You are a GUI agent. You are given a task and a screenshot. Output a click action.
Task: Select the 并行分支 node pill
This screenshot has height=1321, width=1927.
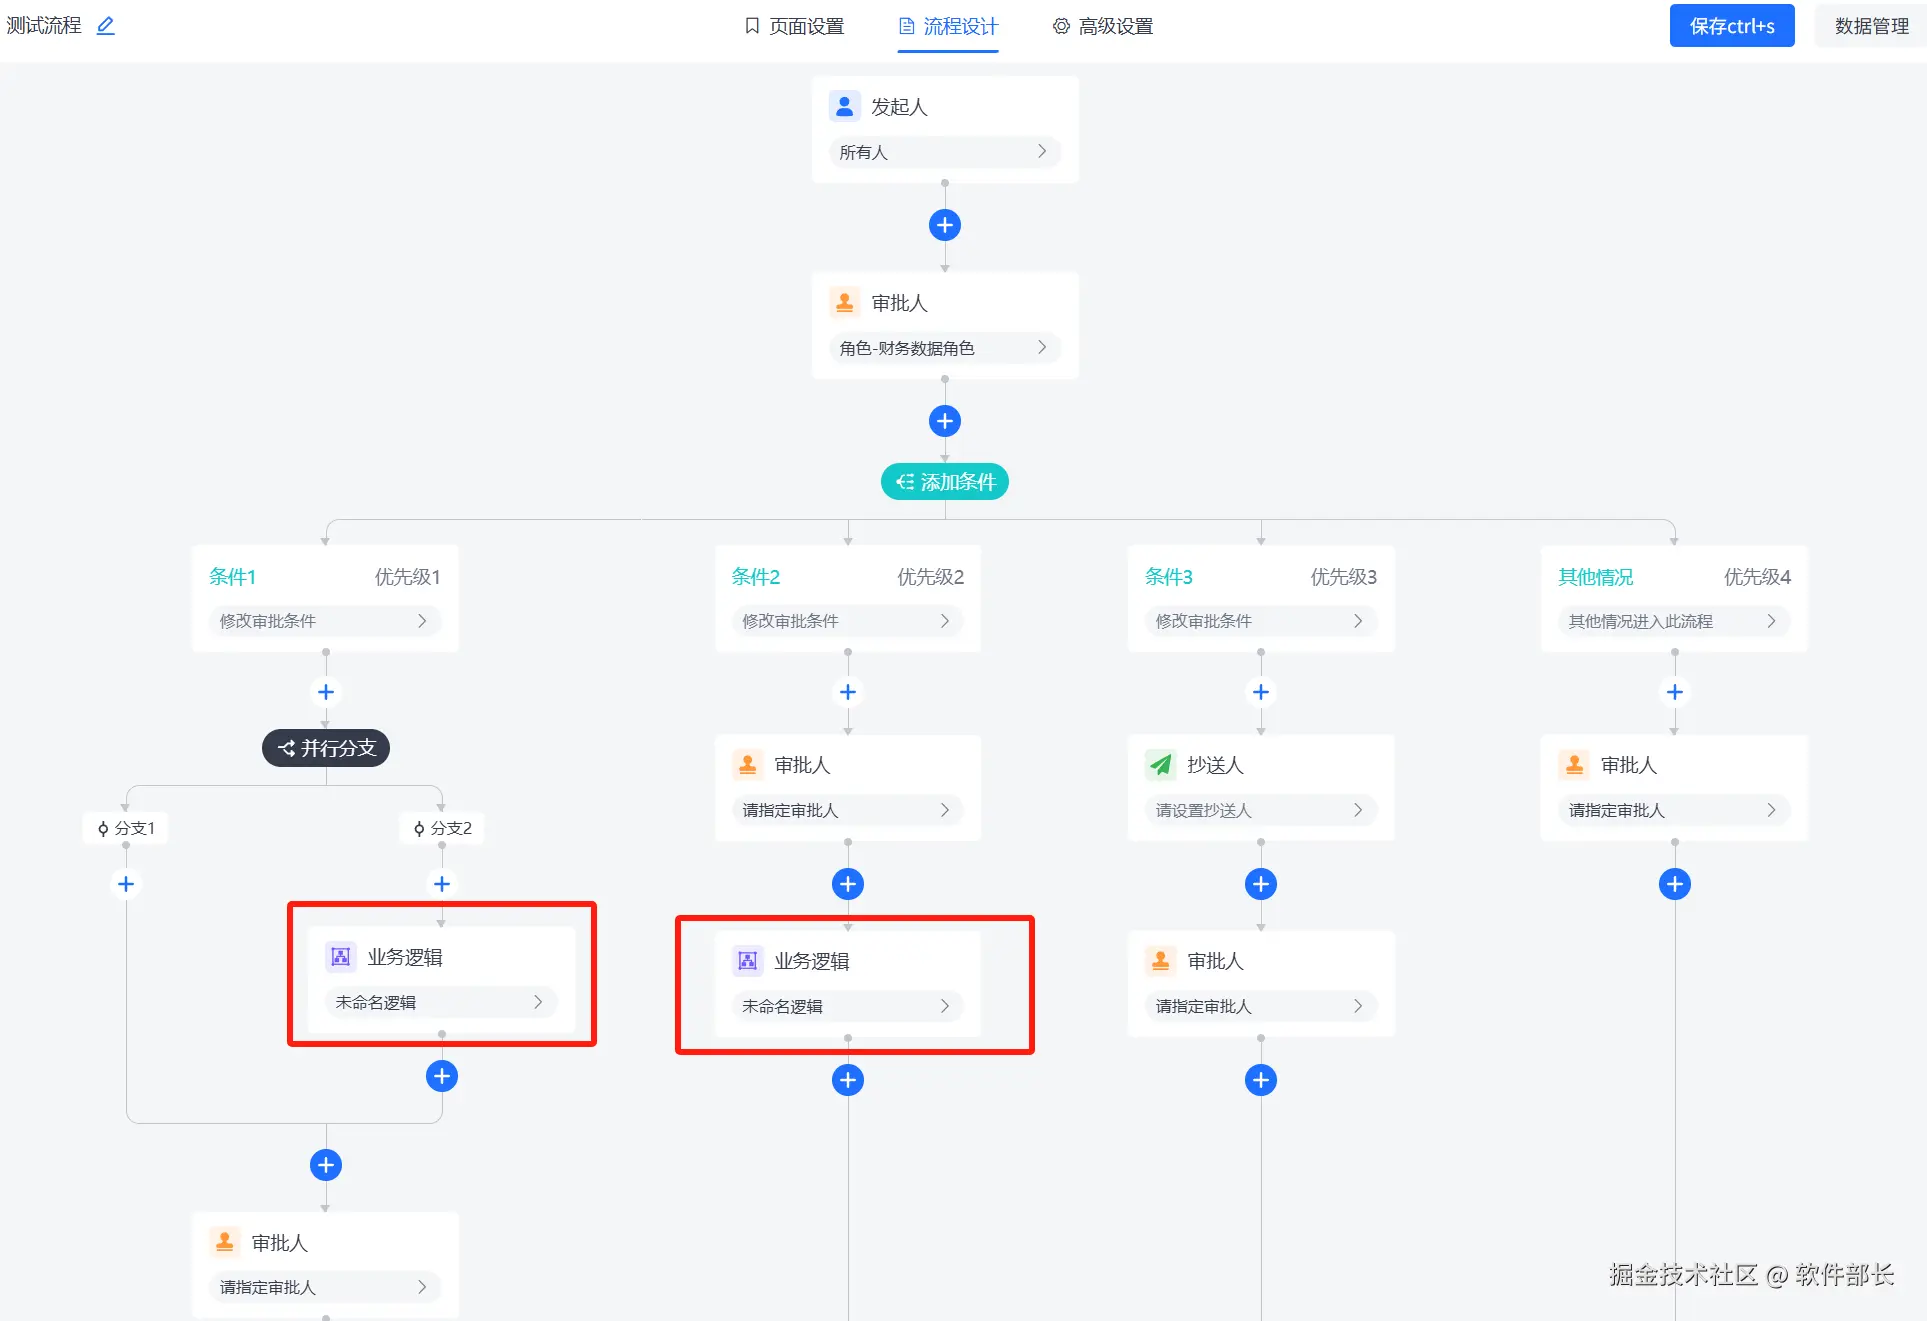point(326,748)
